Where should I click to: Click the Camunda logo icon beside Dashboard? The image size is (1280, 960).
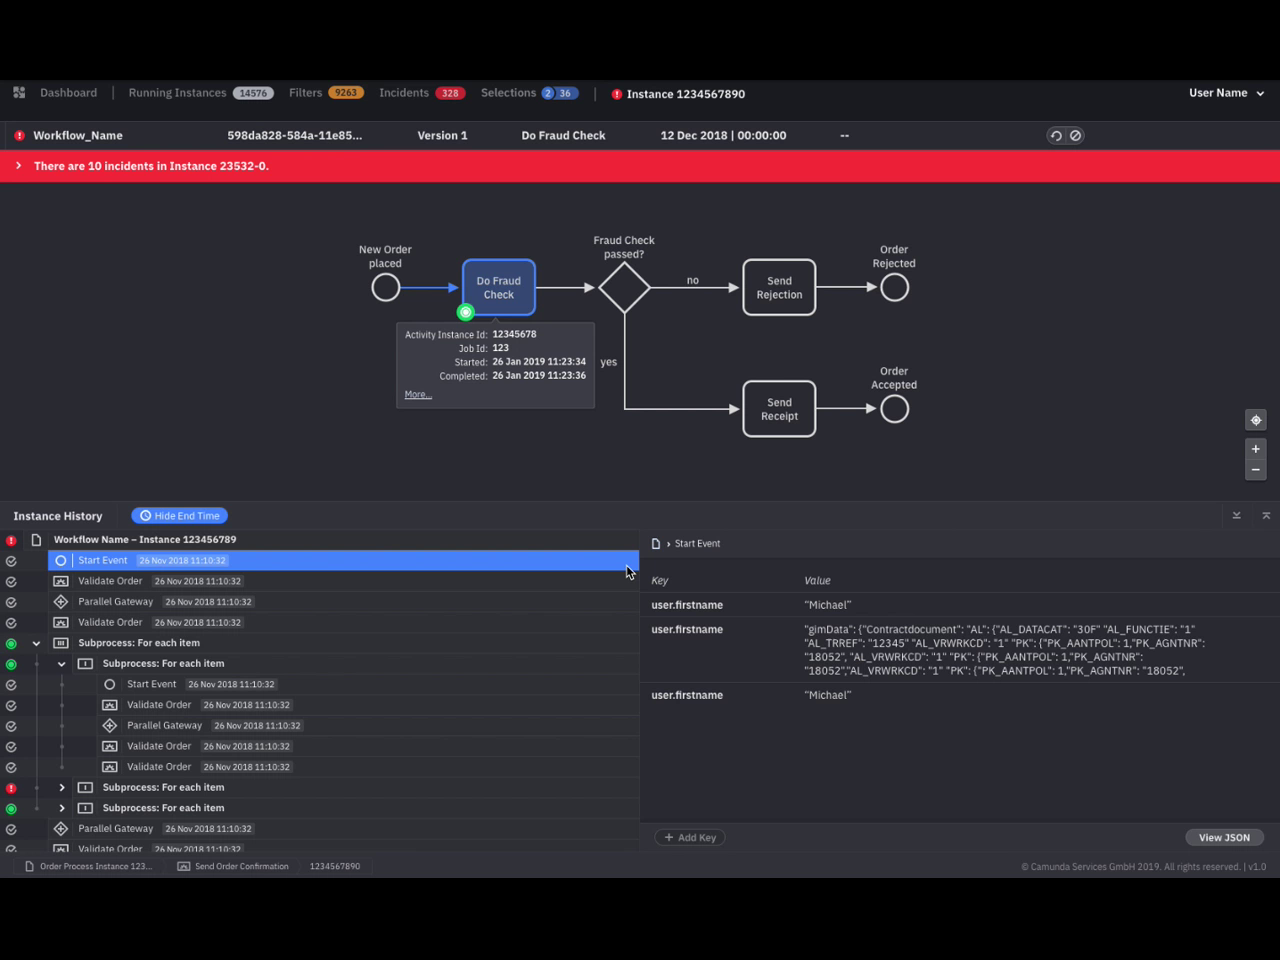[x=19, y=93]
